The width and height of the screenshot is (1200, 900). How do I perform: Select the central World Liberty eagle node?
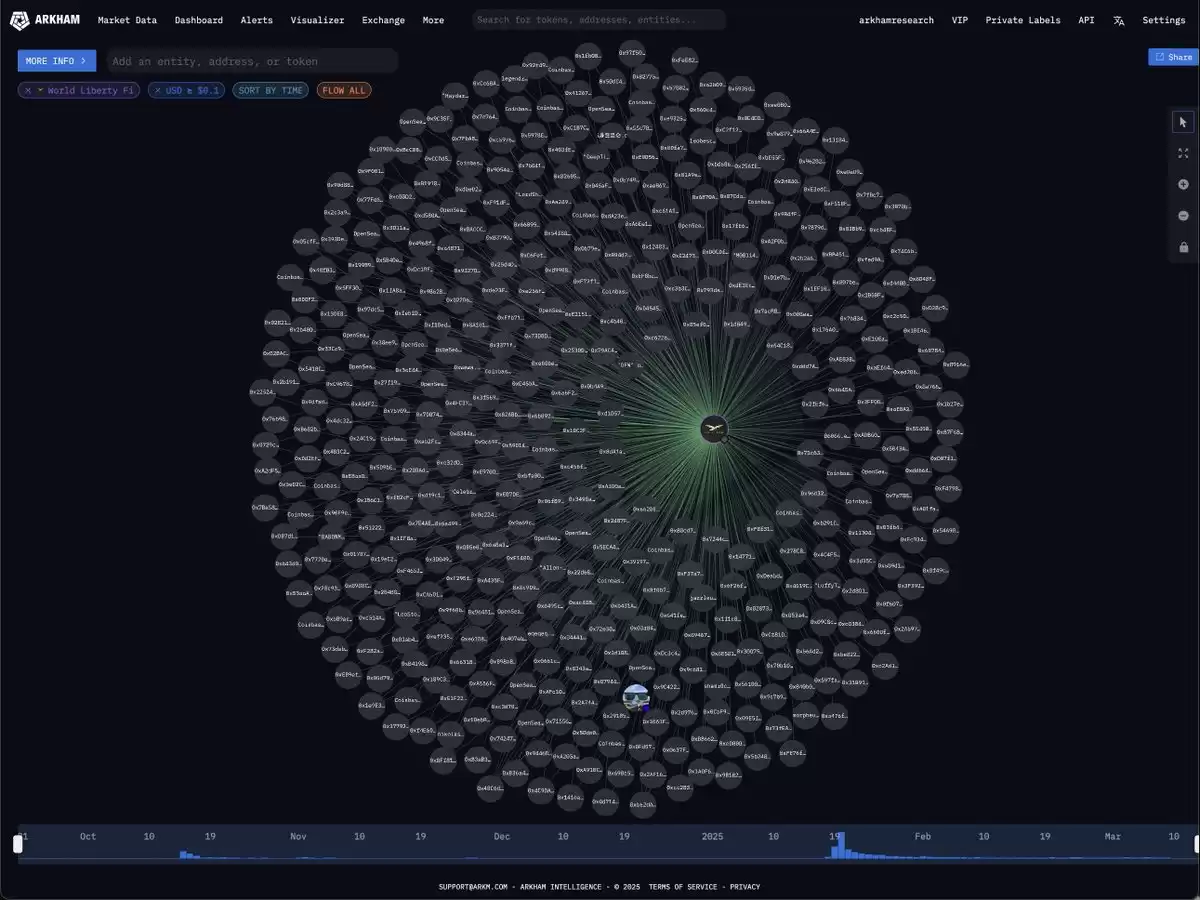coord(714,430)
